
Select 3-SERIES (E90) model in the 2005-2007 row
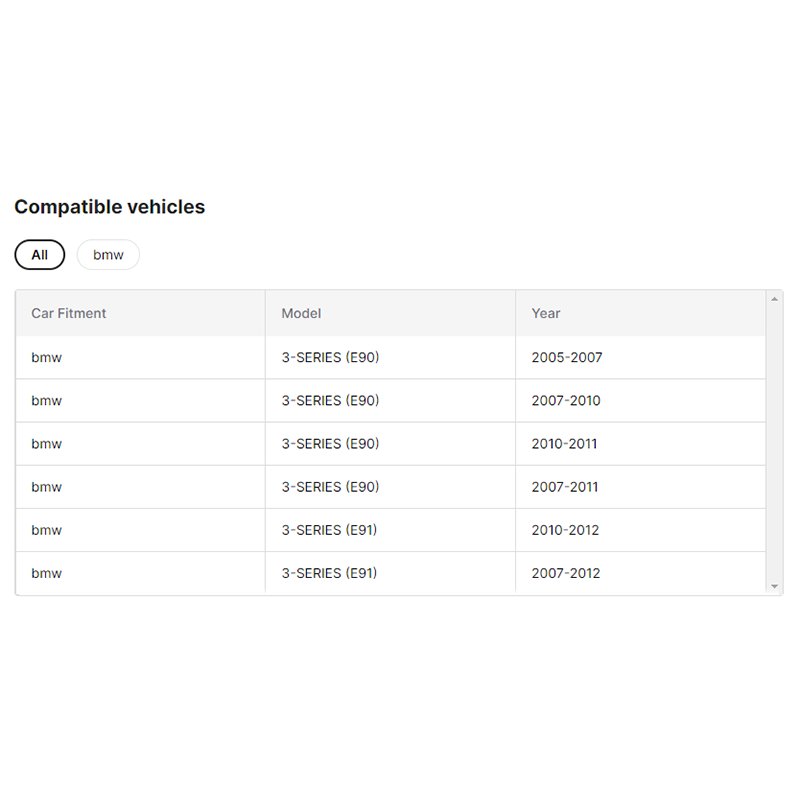tap(330, 357)
